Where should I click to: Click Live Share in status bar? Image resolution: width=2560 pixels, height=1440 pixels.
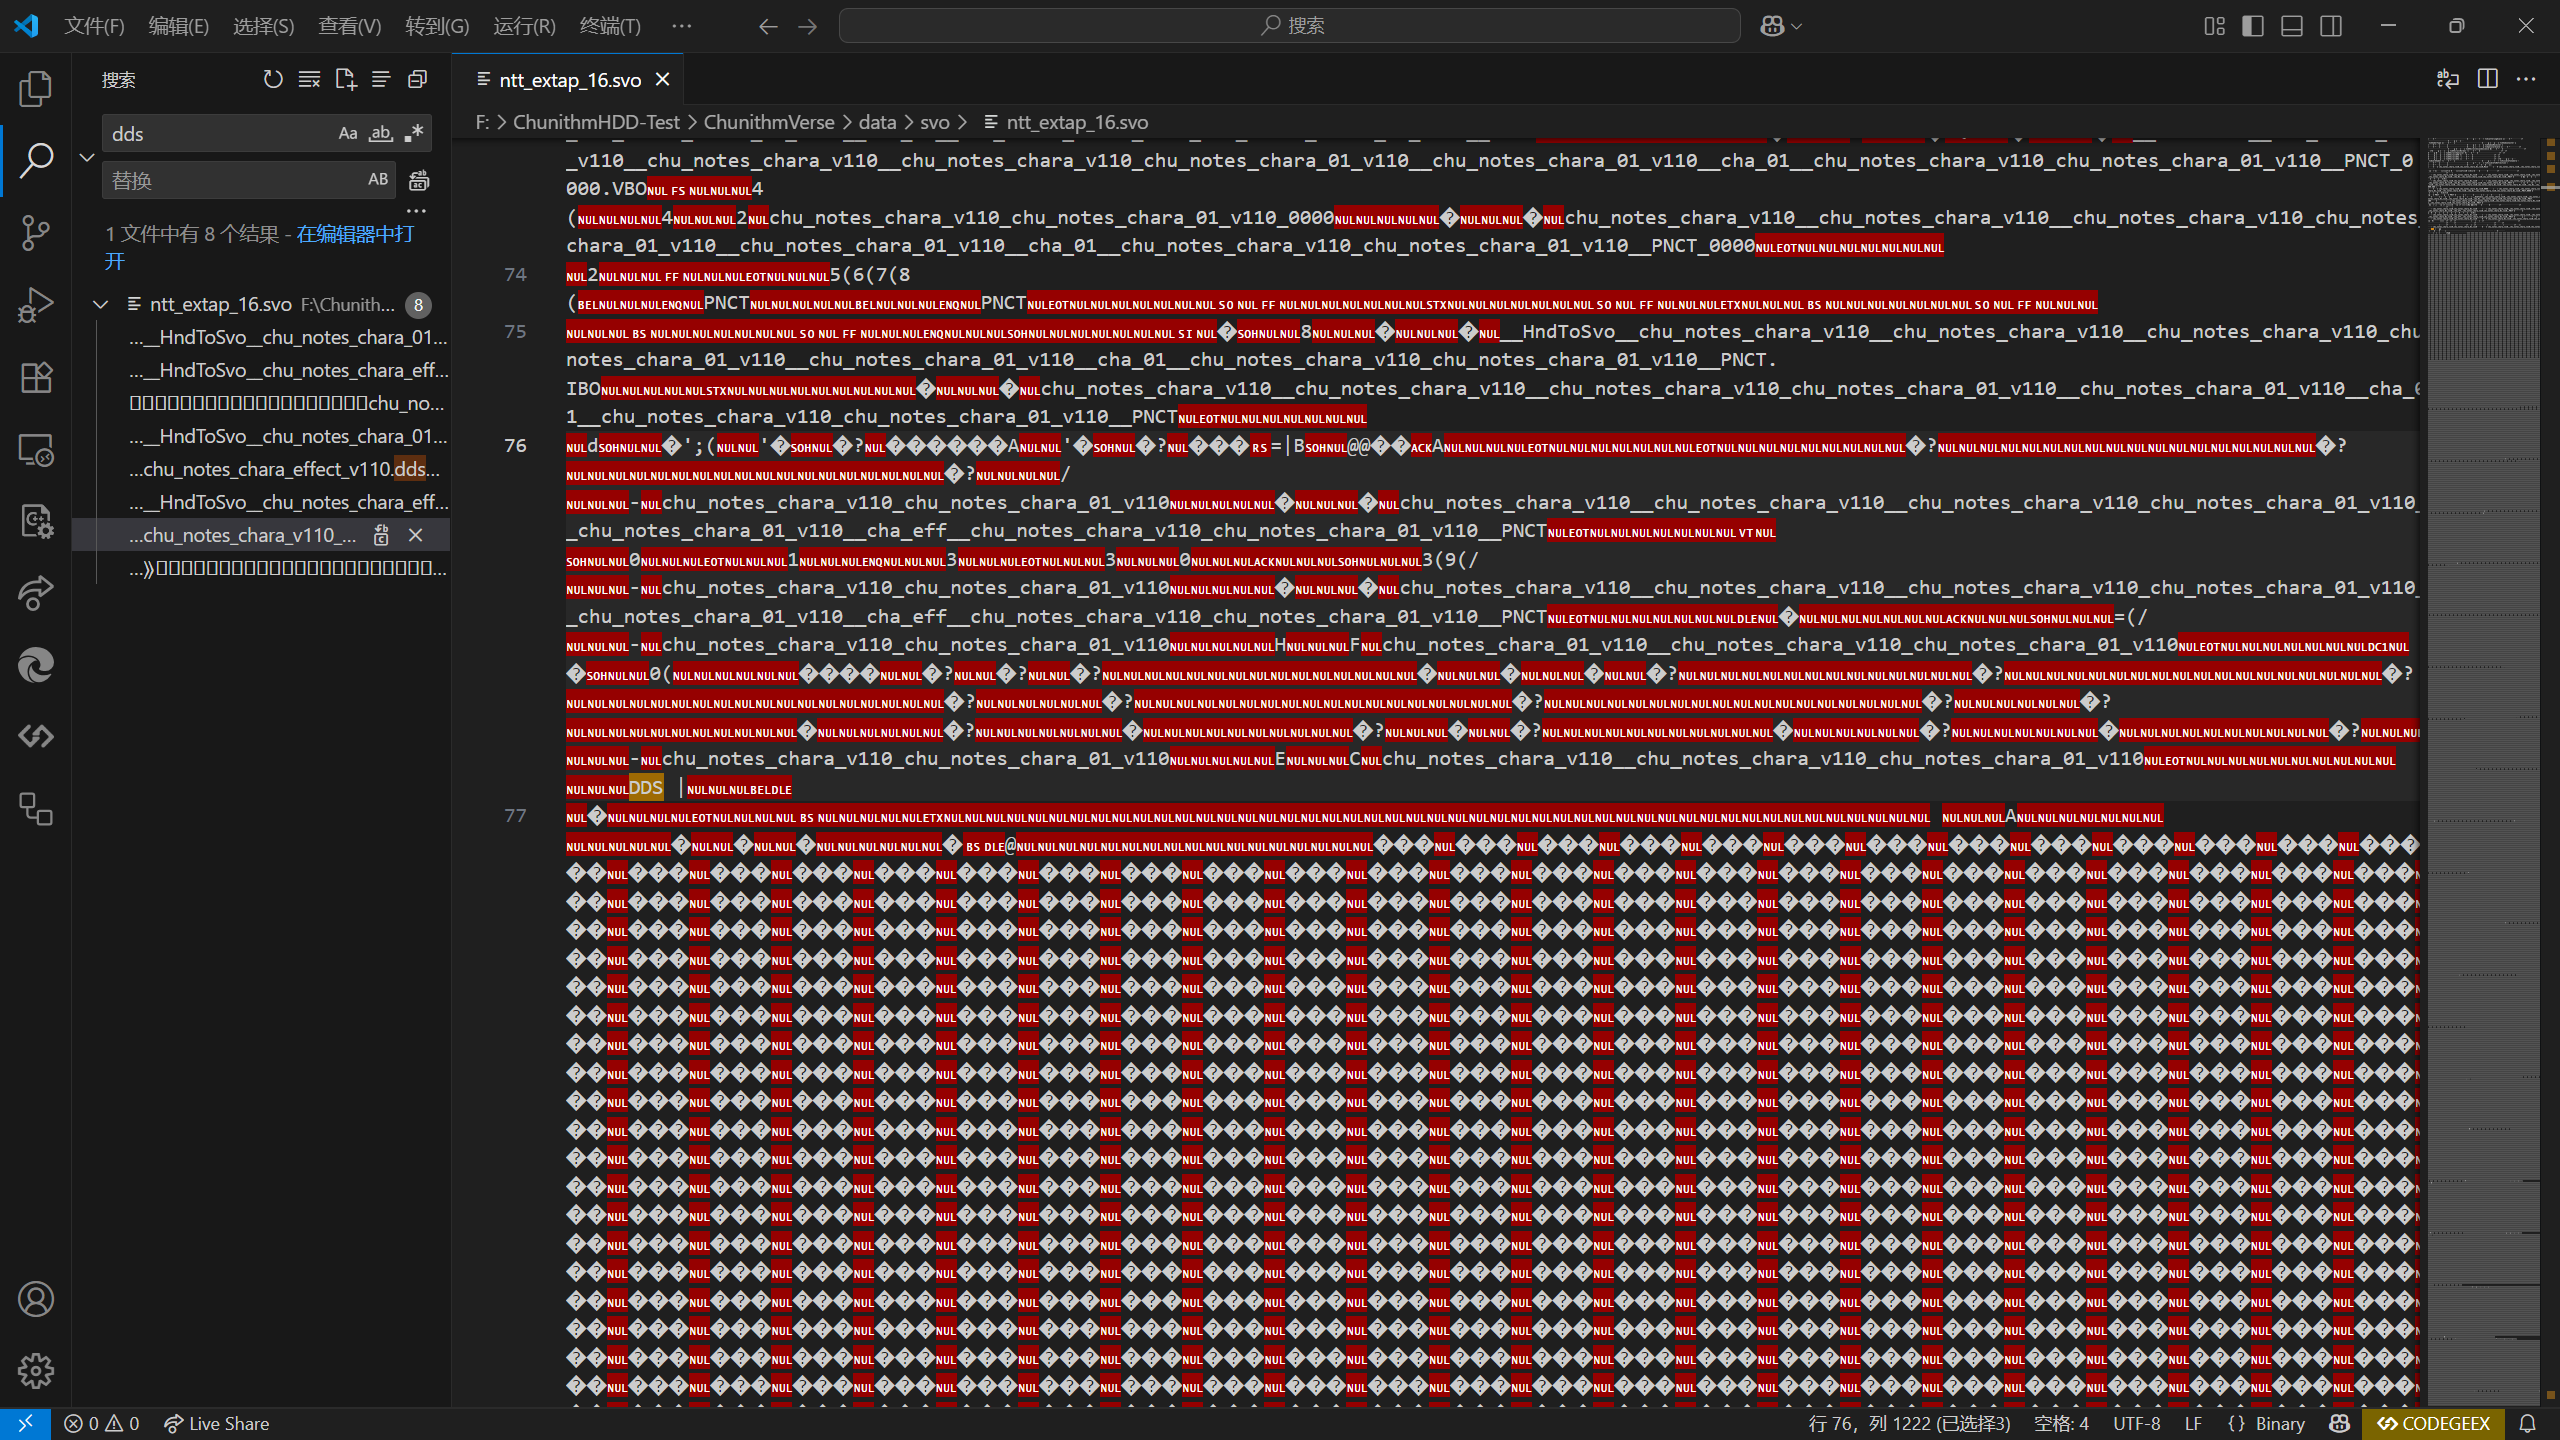tap(217, 1423)
